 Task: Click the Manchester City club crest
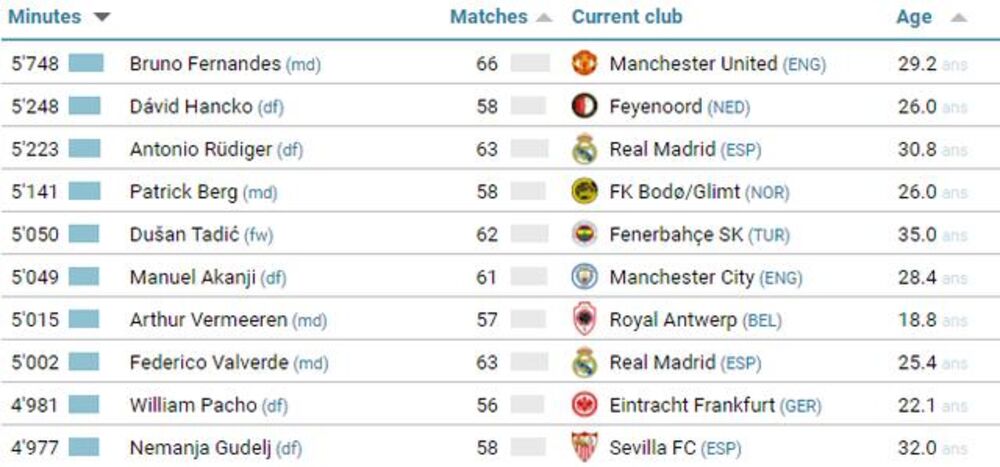584,277
